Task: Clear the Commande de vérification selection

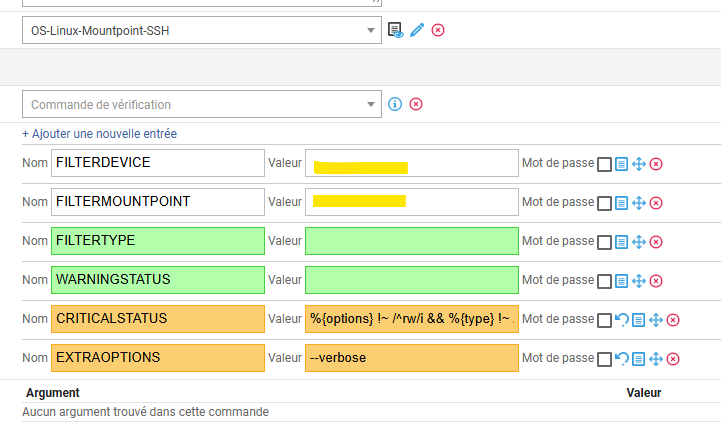Action: click(x=416, y=104)
